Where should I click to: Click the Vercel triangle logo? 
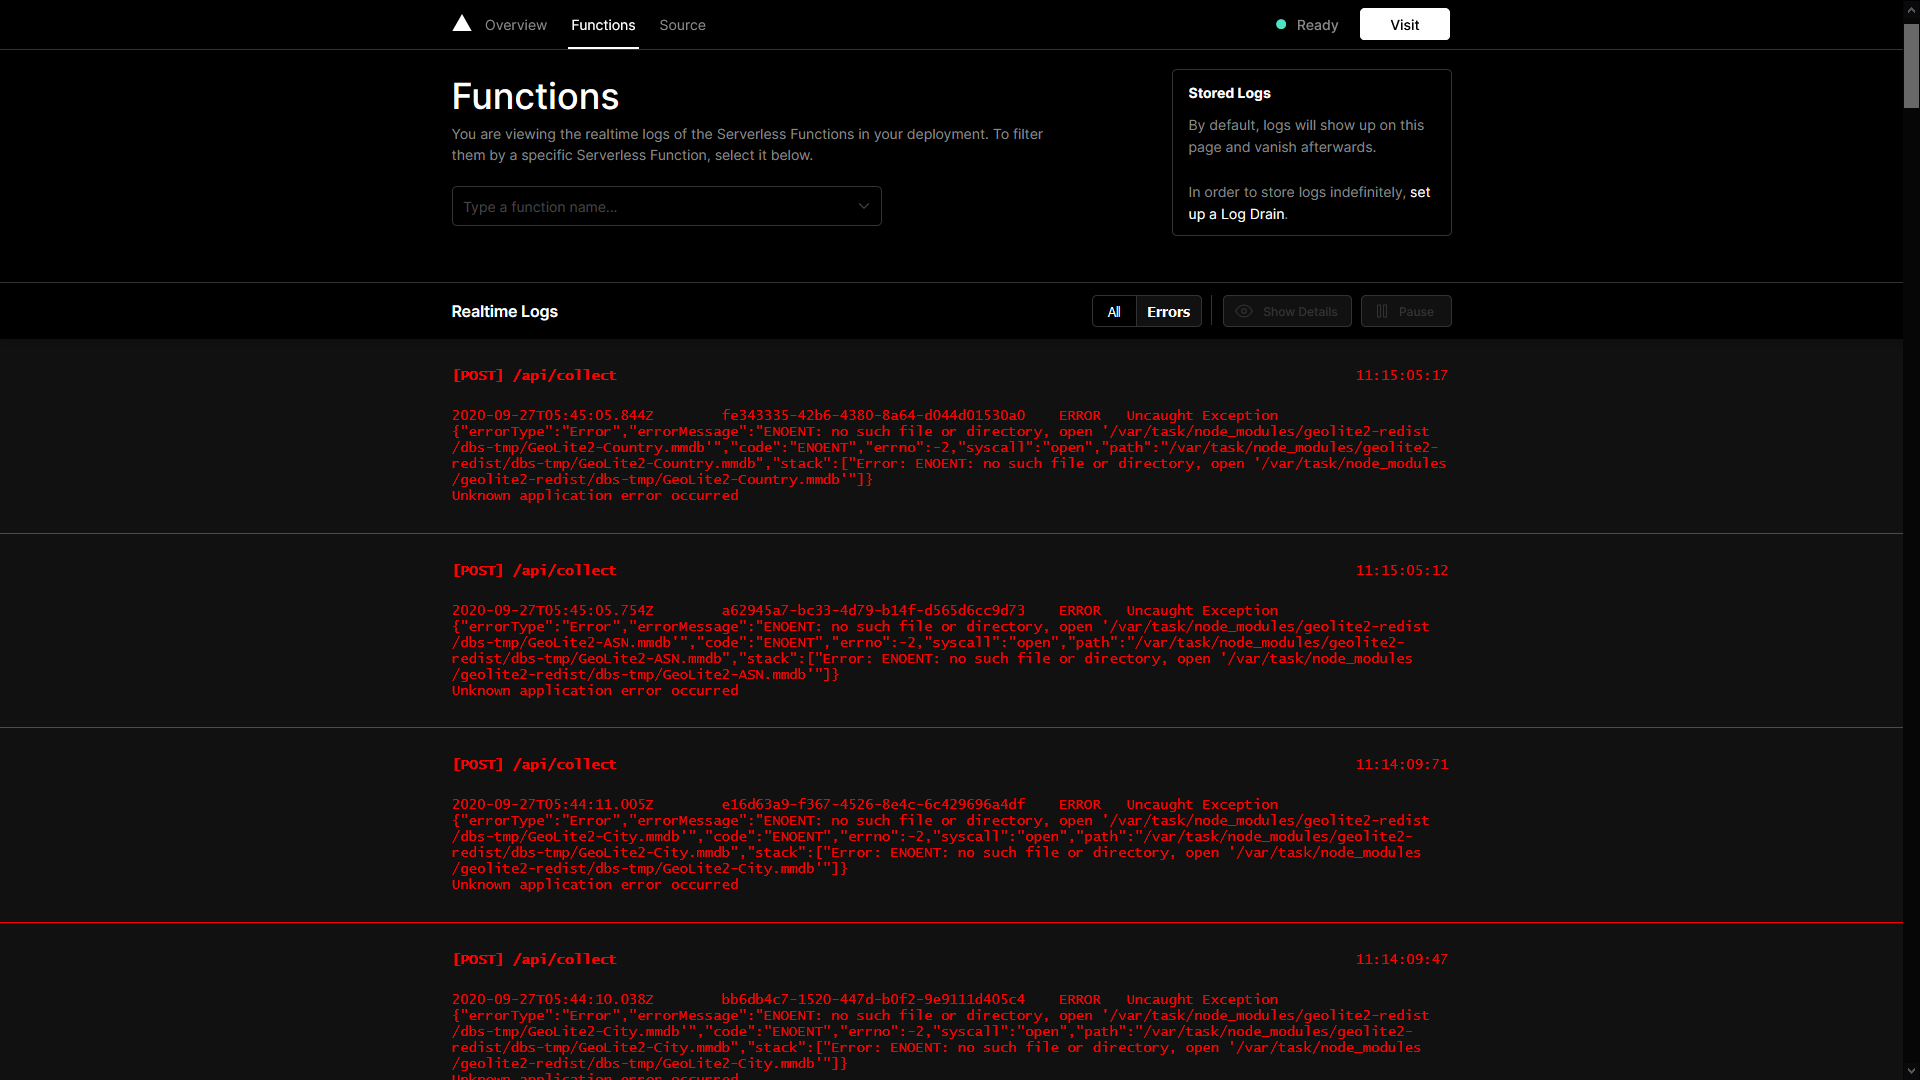tap(461, 23)
